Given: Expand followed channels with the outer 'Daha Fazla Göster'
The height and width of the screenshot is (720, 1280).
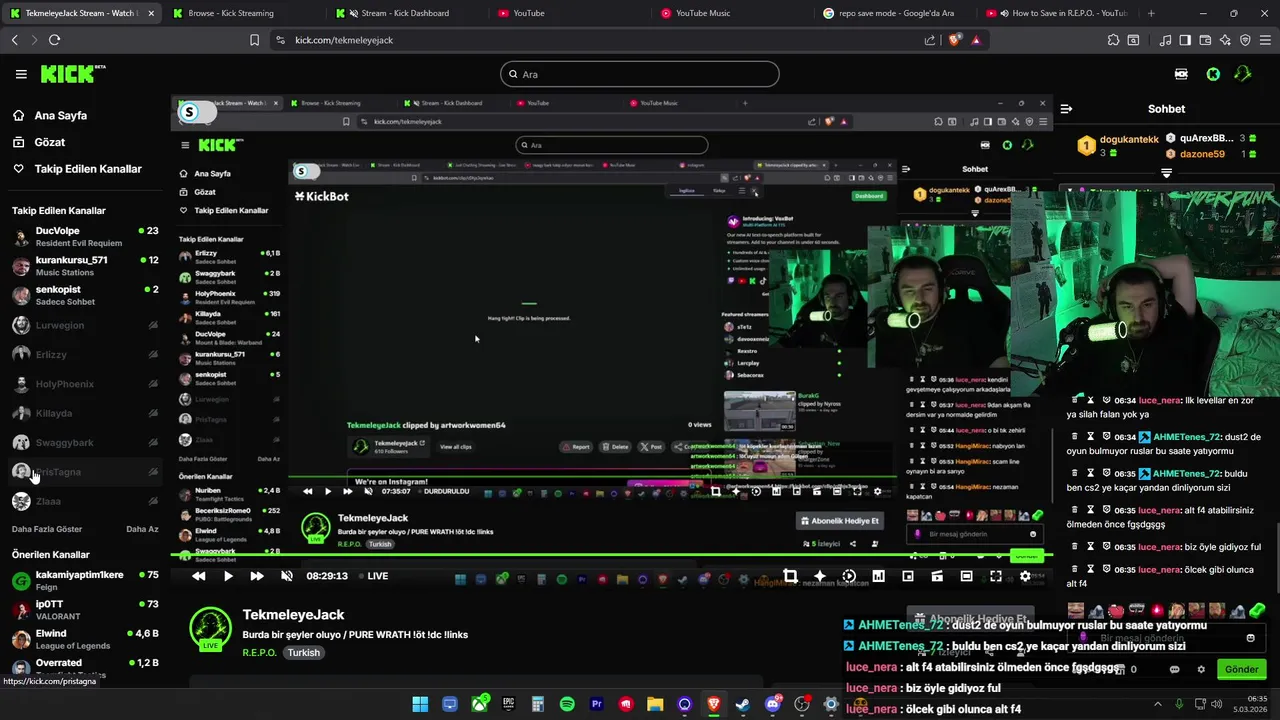Looking at the screenshot, I should (47, 529).
